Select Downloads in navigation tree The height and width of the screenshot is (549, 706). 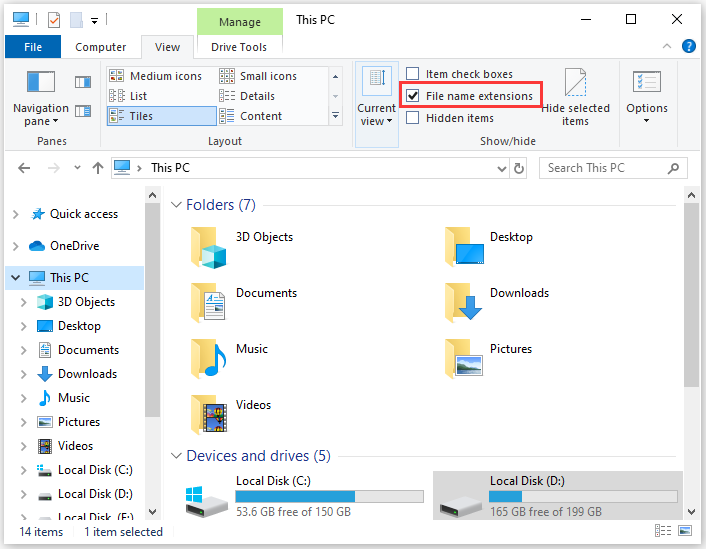[87, 374]
